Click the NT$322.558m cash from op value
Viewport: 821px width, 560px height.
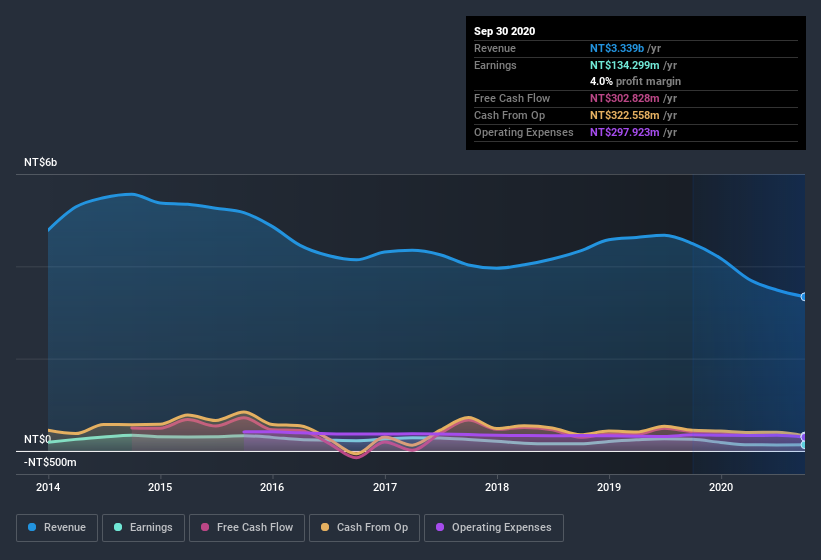pyautogui.click(x=625, y=115)
